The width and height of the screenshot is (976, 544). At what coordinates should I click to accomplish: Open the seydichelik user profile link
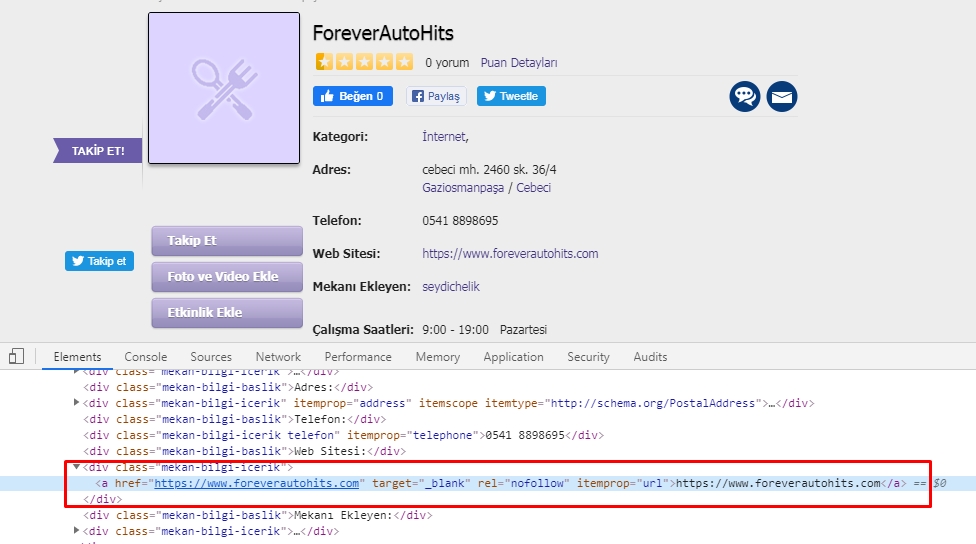451,286
